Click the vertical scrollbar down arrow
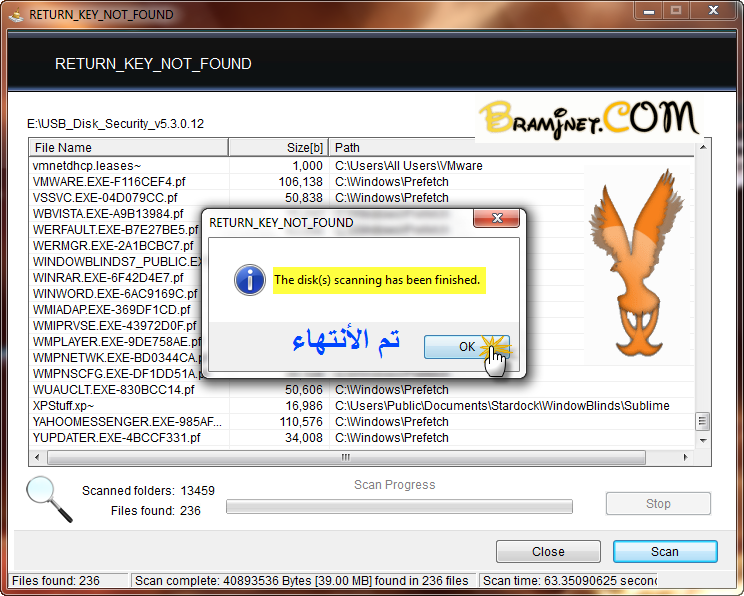The height and width of the screenshot is (596, 744). click(x=703, y=440)
